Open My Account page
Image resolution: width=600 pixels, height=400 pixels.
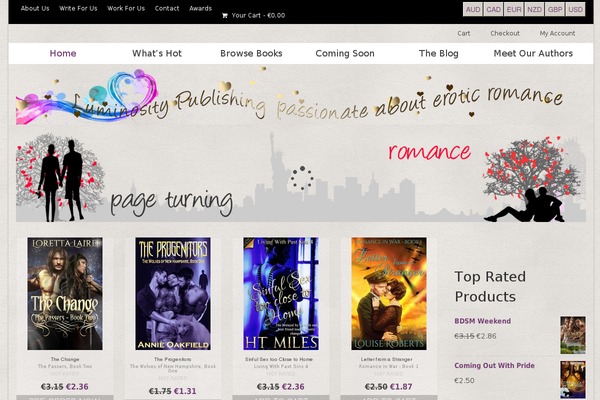557,33
